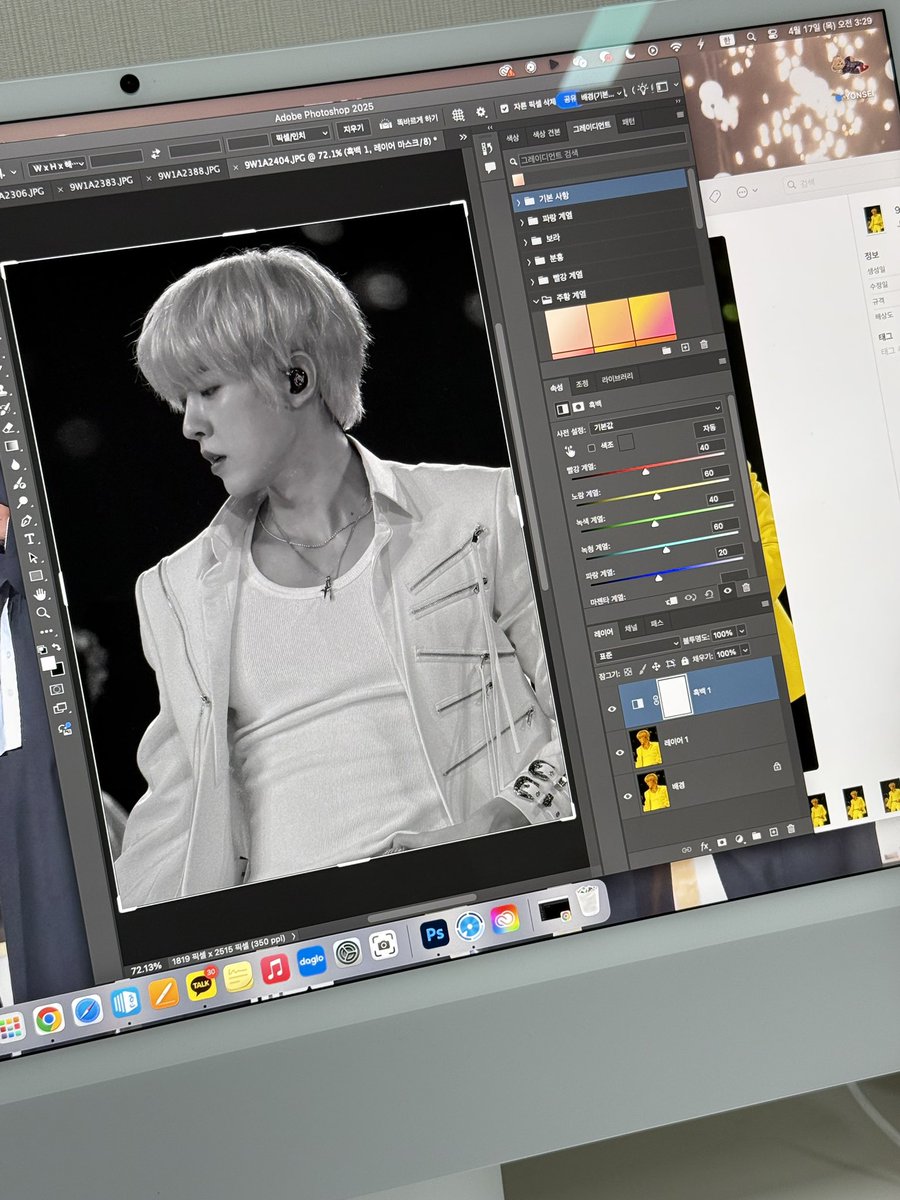Select the Eraser tool

click(8, 428)
